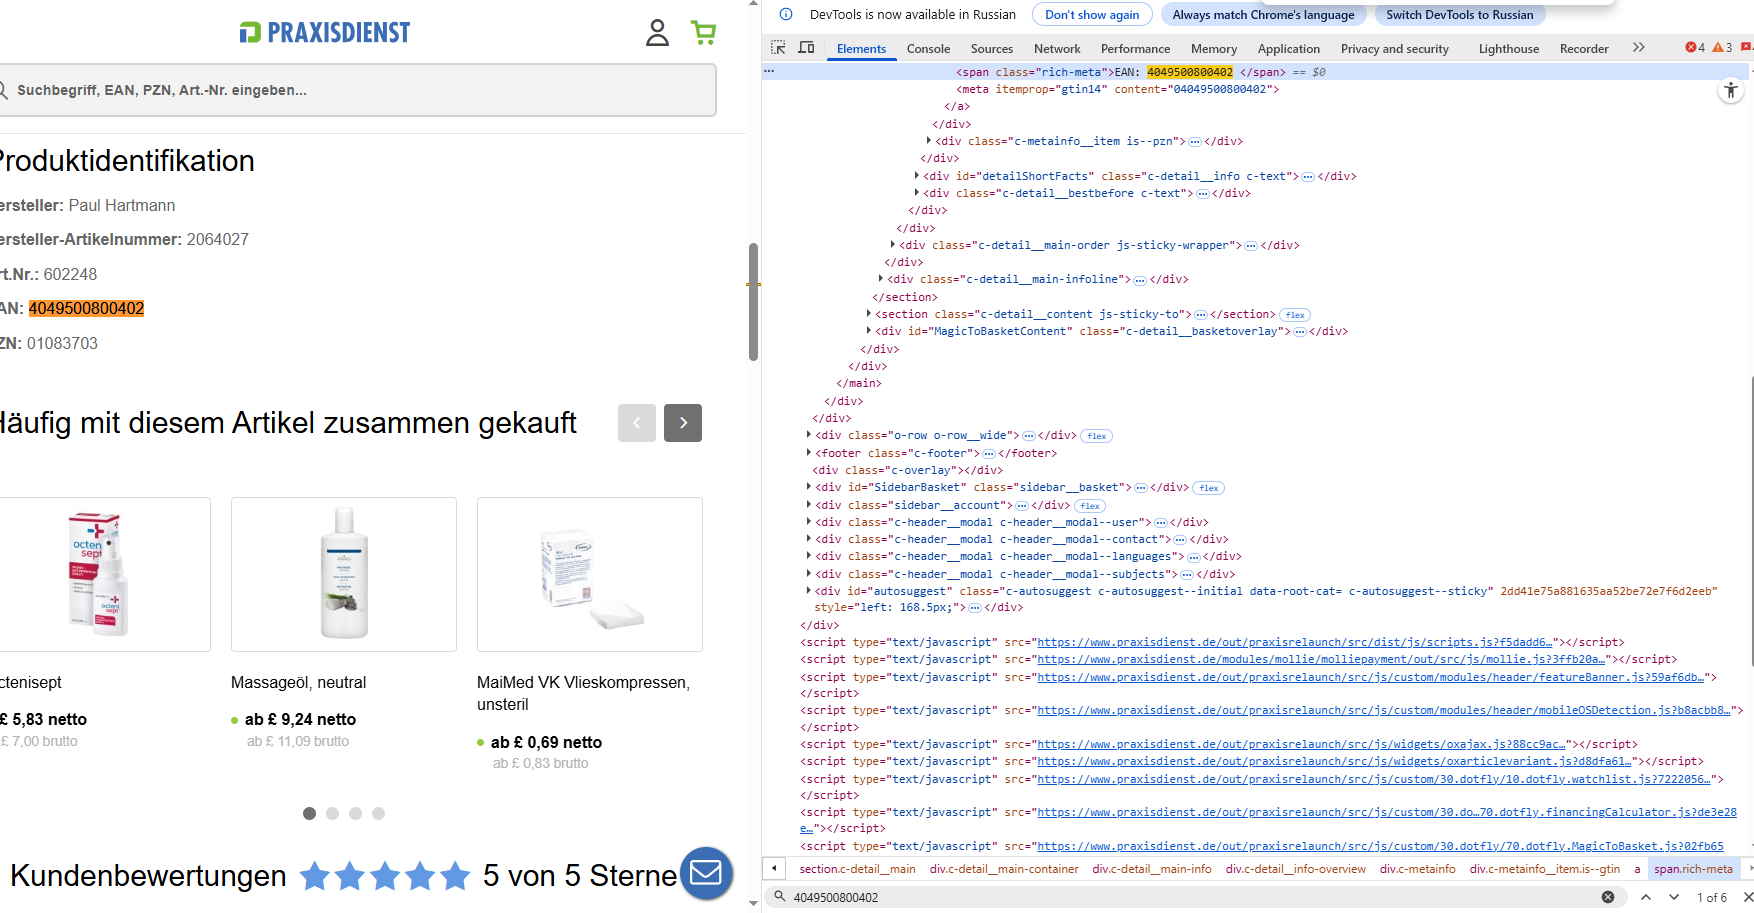The width and height of the screenshot is (1754, 913).
Task: Click the errors count indicator
Action: pyautogui.click(x=1695, y=48)
